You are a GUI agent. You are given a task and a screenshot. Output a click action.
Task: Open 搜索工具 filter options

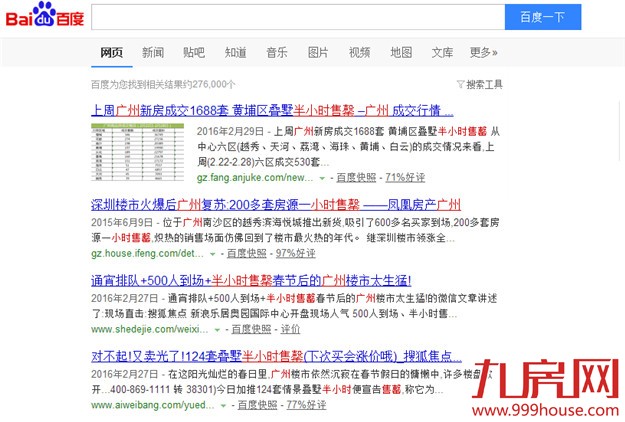[x=484, y=84]
